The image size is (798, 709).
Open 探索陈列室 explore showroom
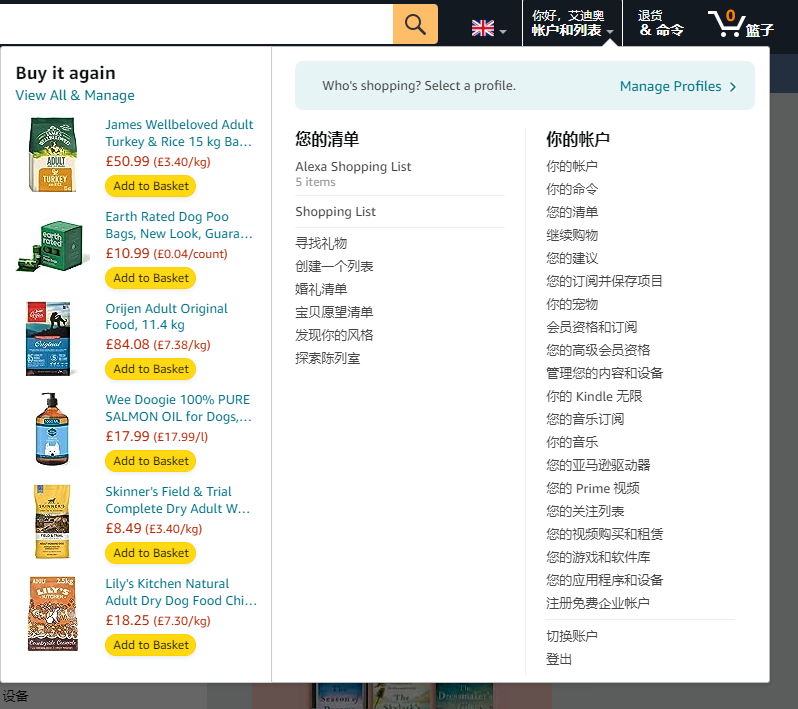[328, 358]
